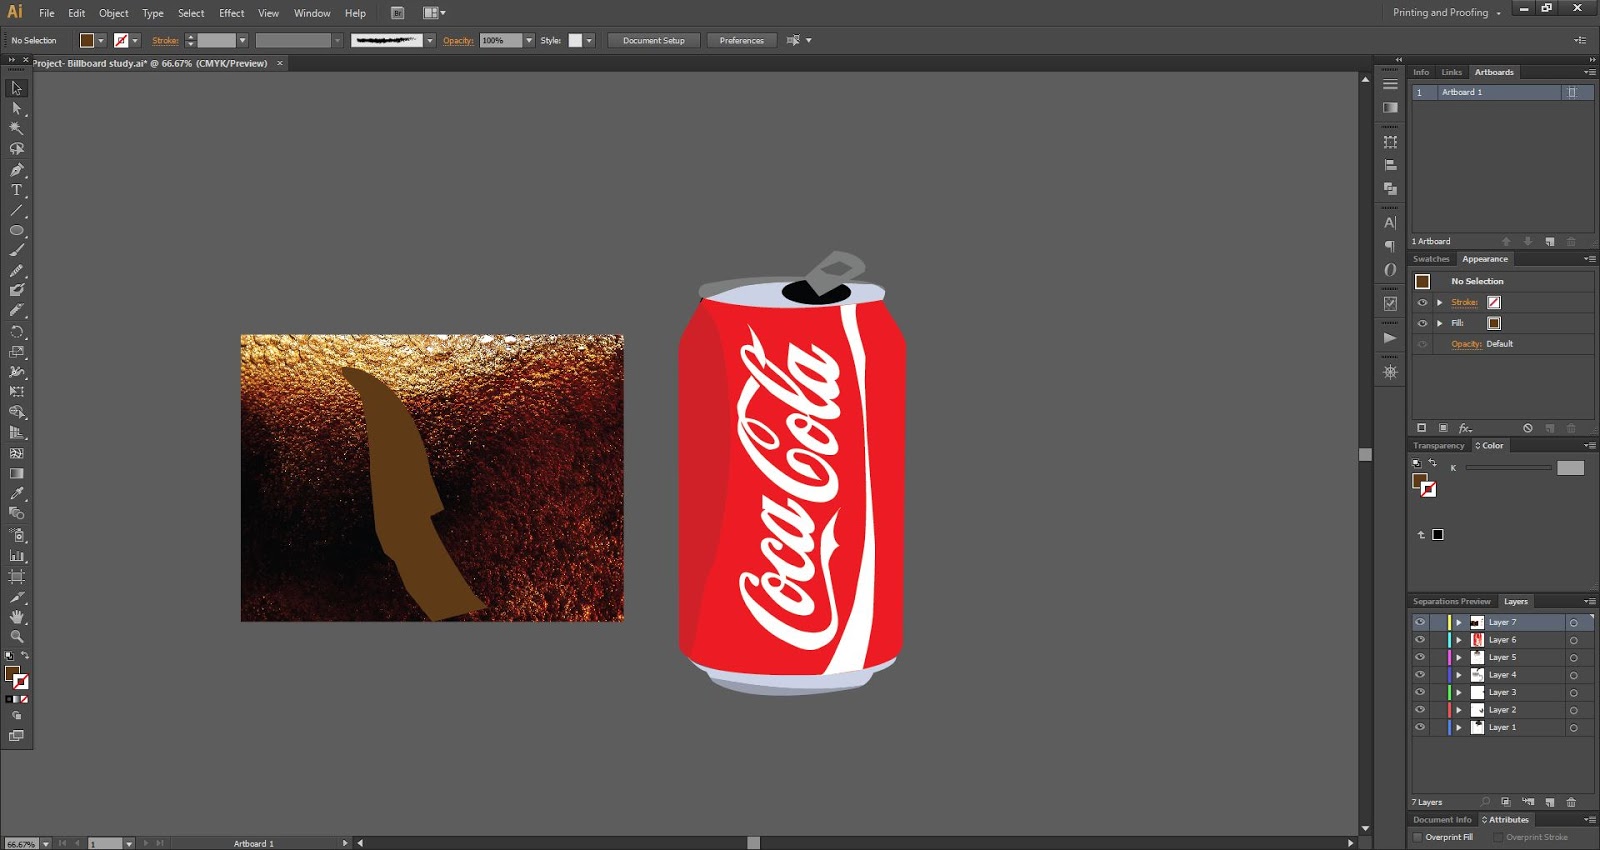Select the Gradient tool in toolbox
The width and height of the screenshot is (1600, 850).
[17, 474]
